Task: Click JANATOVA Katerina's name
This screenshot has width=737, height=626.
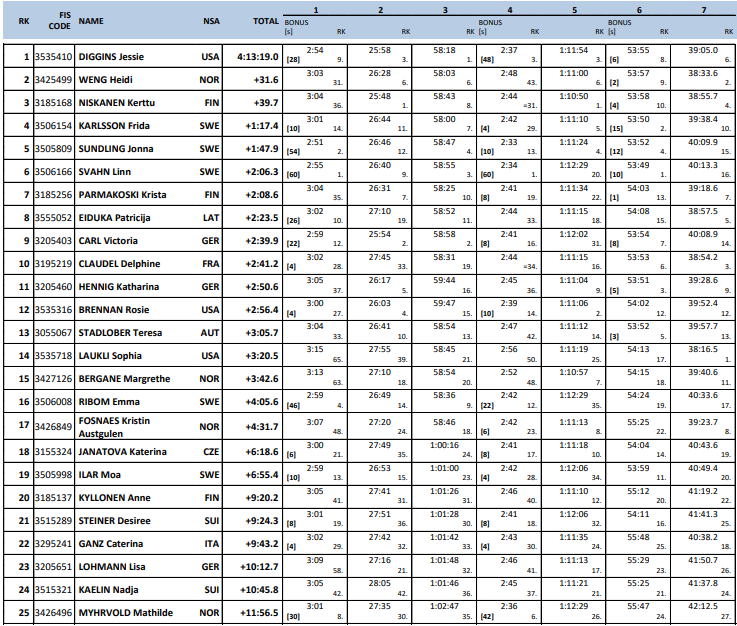Action: [122, 452]
